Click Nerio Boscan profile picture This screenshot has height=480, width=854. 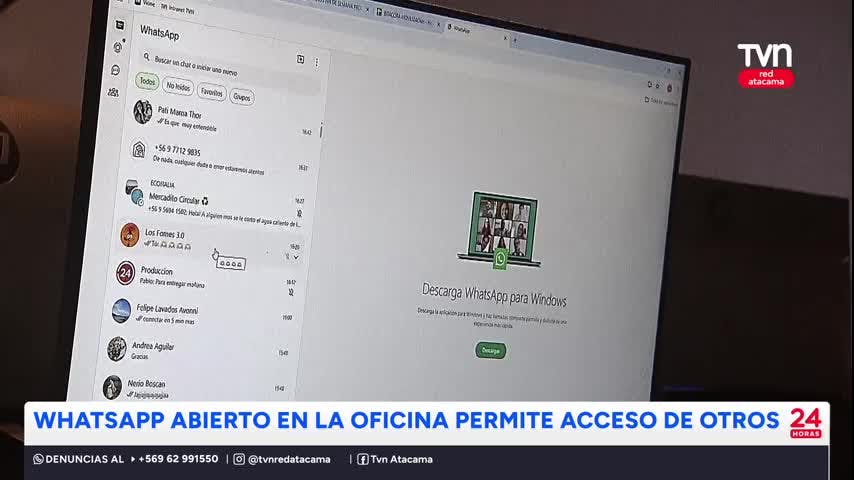coord(112,387)
